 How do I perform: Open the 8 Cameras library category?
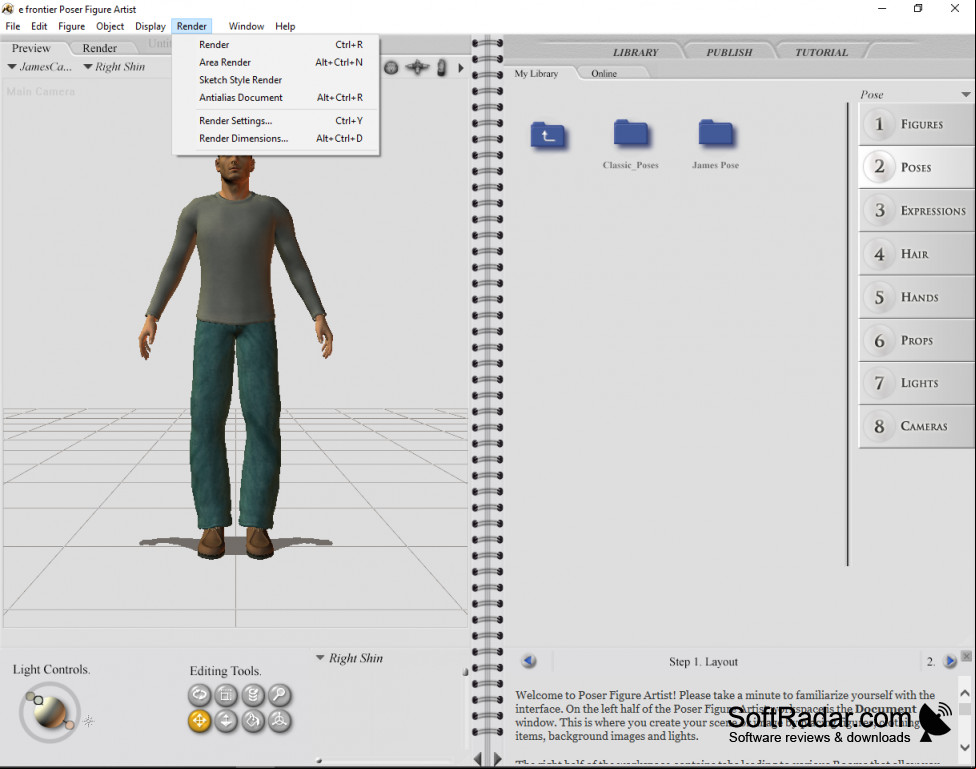pos(917,427)
